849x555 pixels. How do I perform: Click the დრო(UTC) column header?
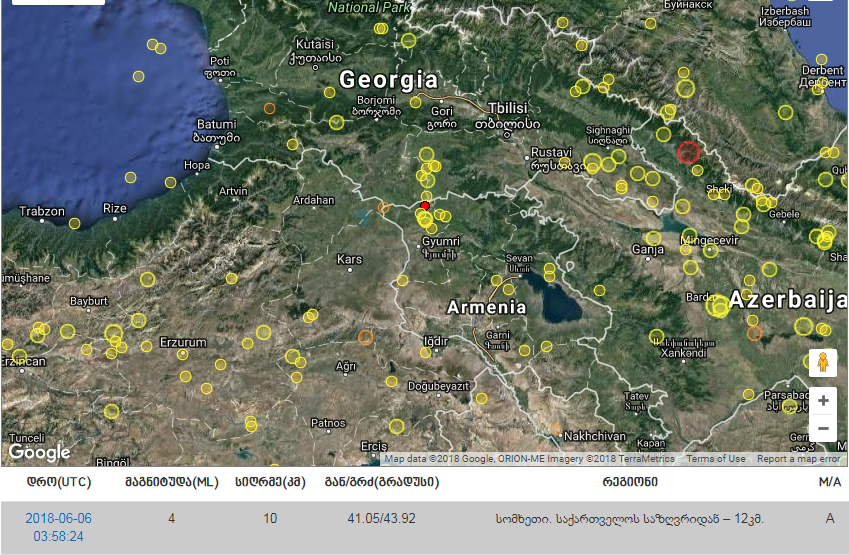(x=57, y=483)
